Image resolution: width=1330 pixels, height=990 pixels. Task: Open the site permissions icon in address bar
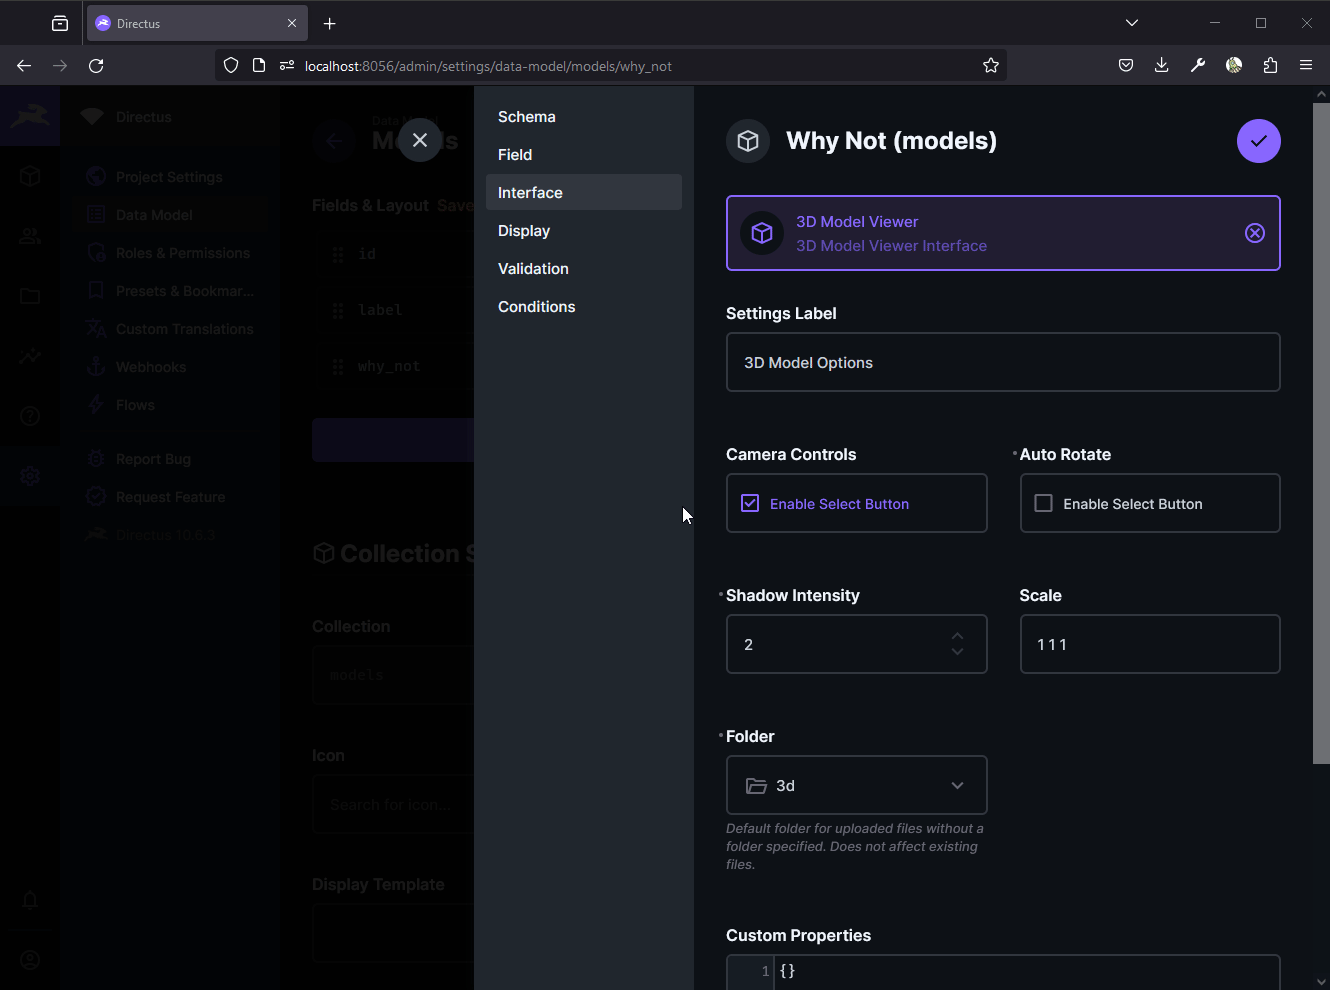pos(287,66)
